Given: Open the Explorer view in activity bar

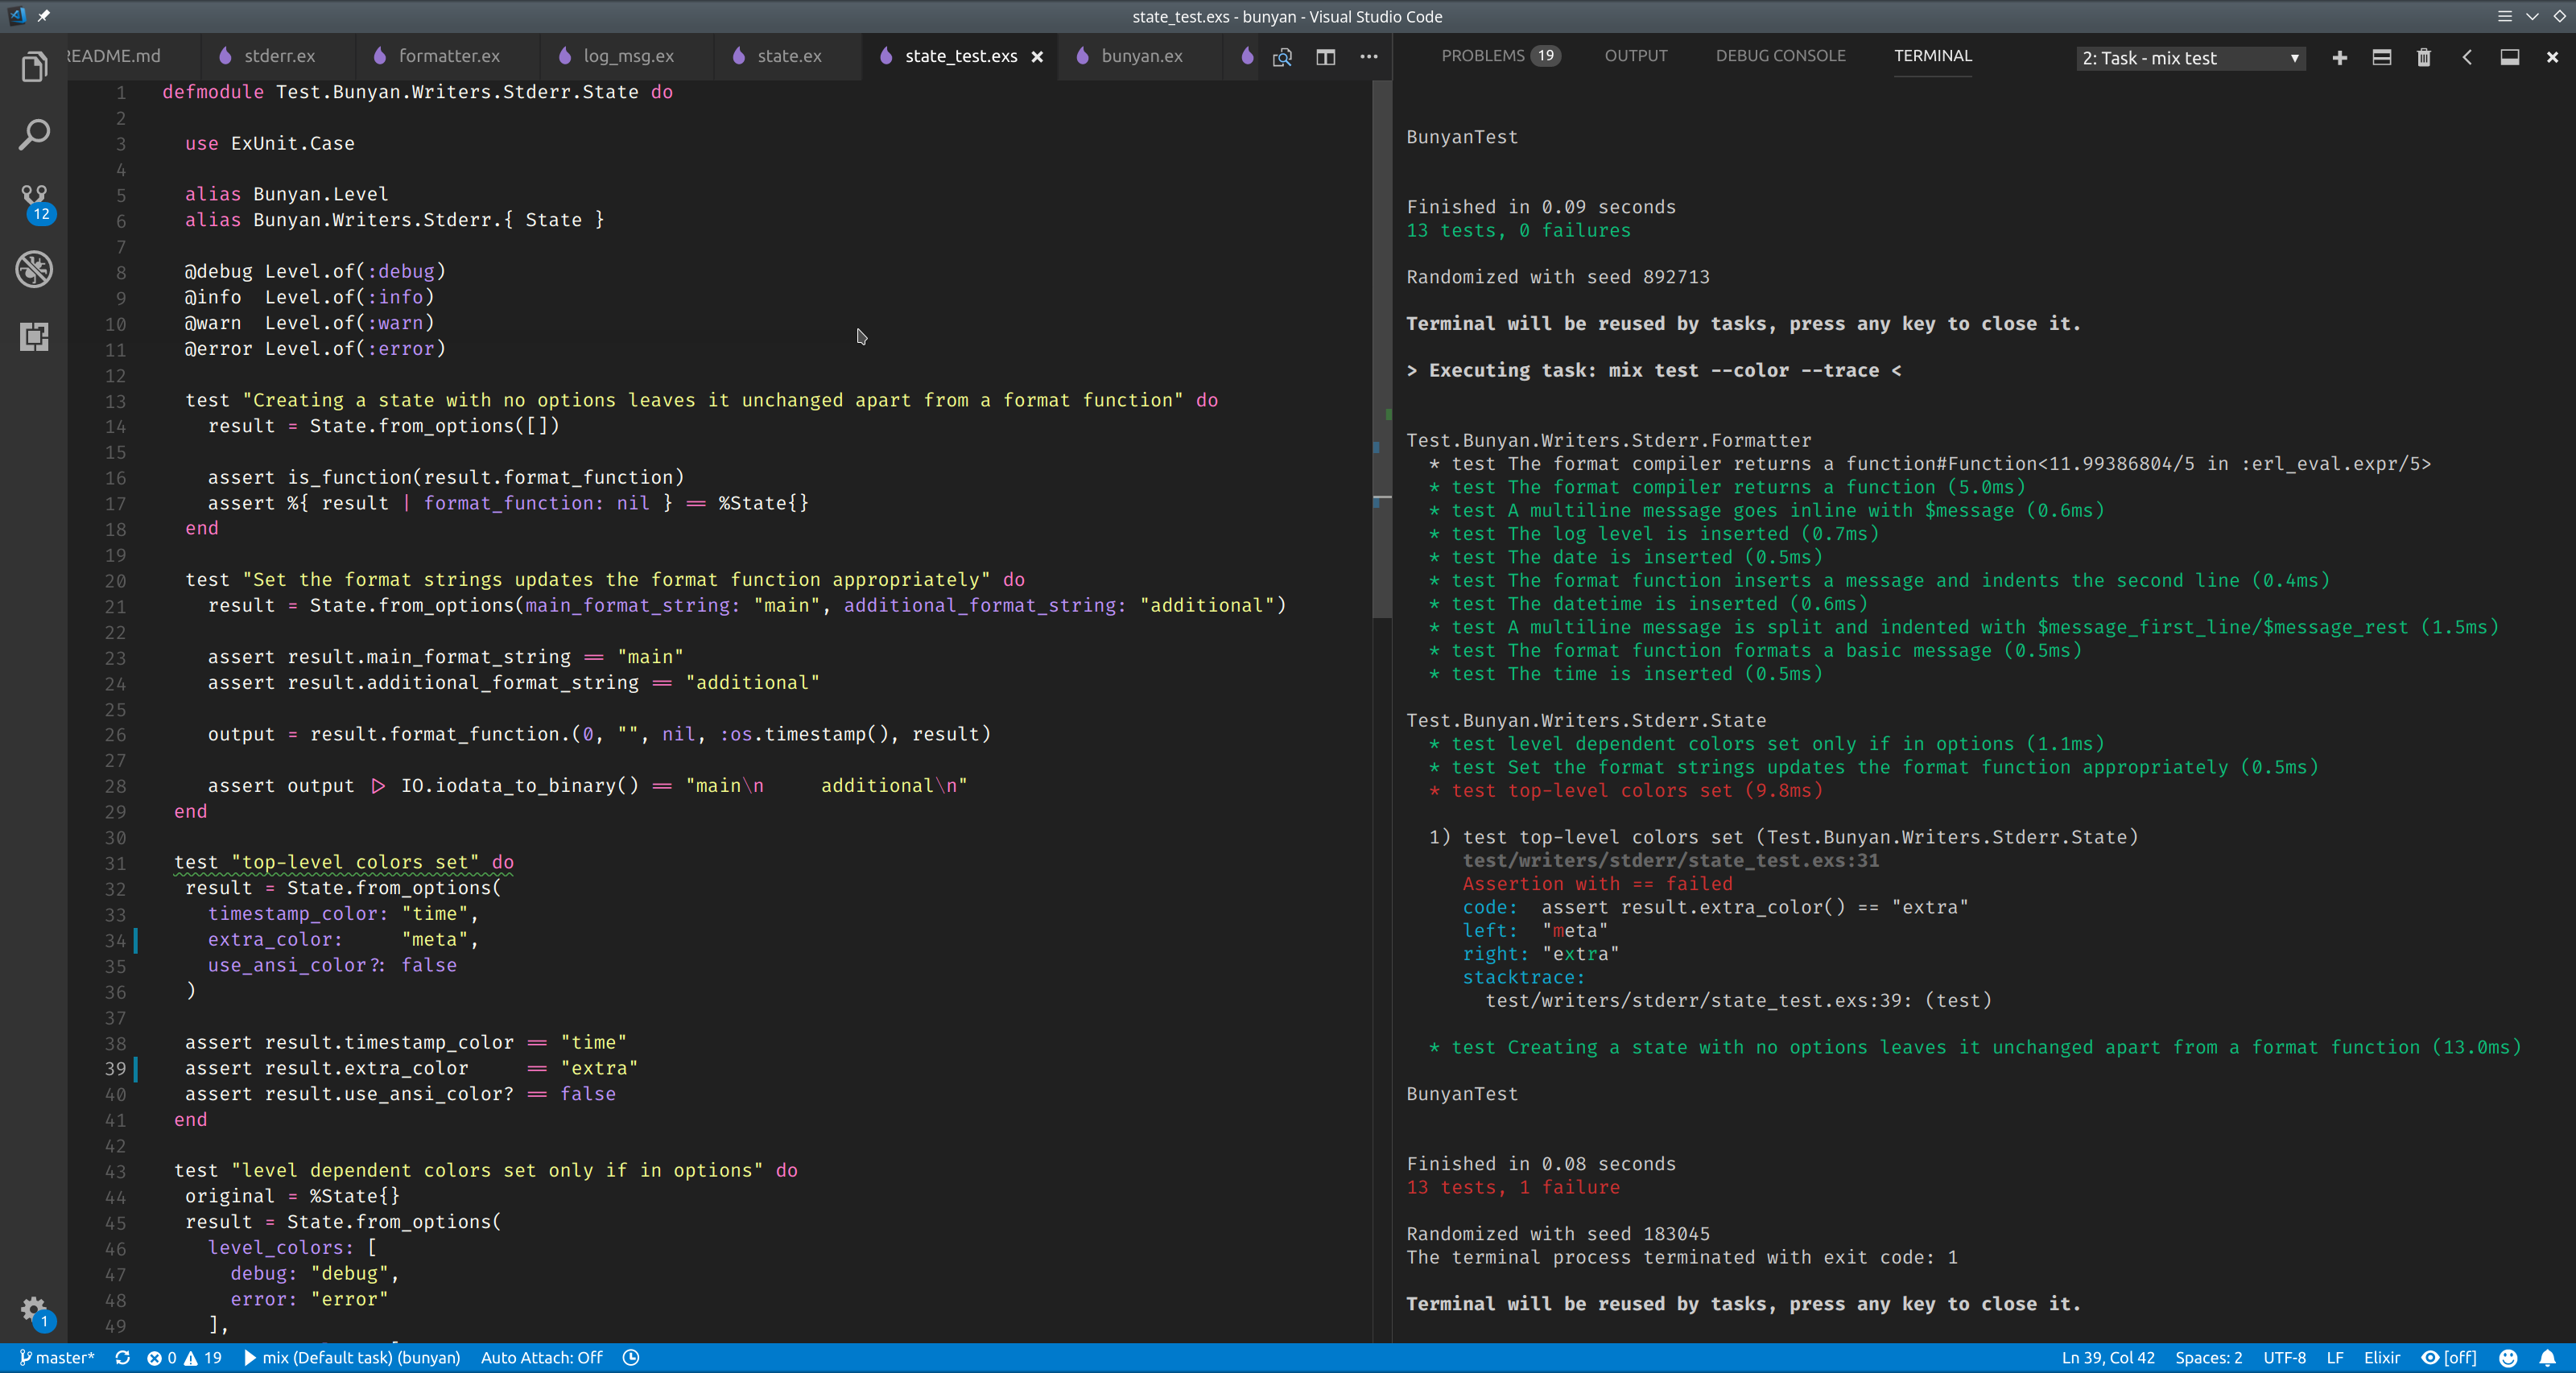Looking at the screenshot, I should pyautogui.click(x=34, y=67).
